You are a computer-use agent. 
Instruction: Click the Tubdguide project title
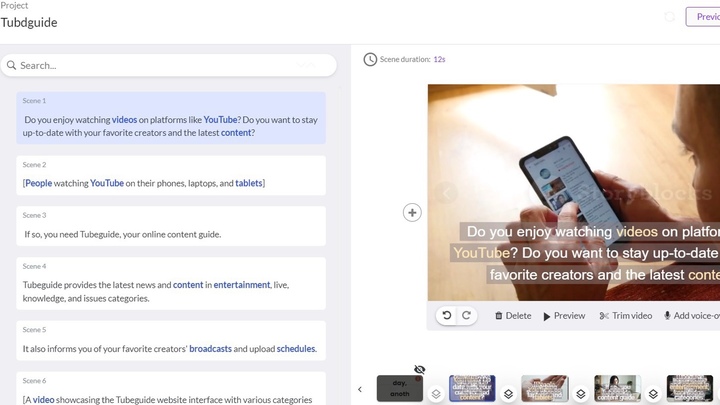pyautogui.click(x=29, y=22)
